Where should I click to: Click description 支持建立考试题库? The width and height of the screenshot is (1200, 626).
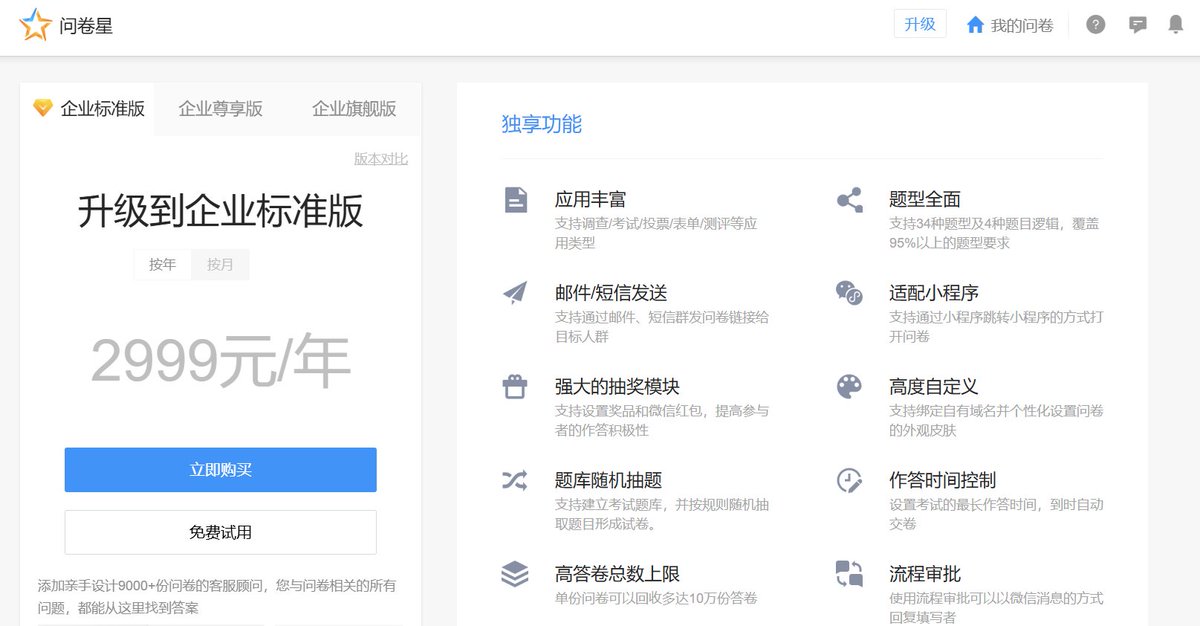pyautogui.click(x=662, y=514)
